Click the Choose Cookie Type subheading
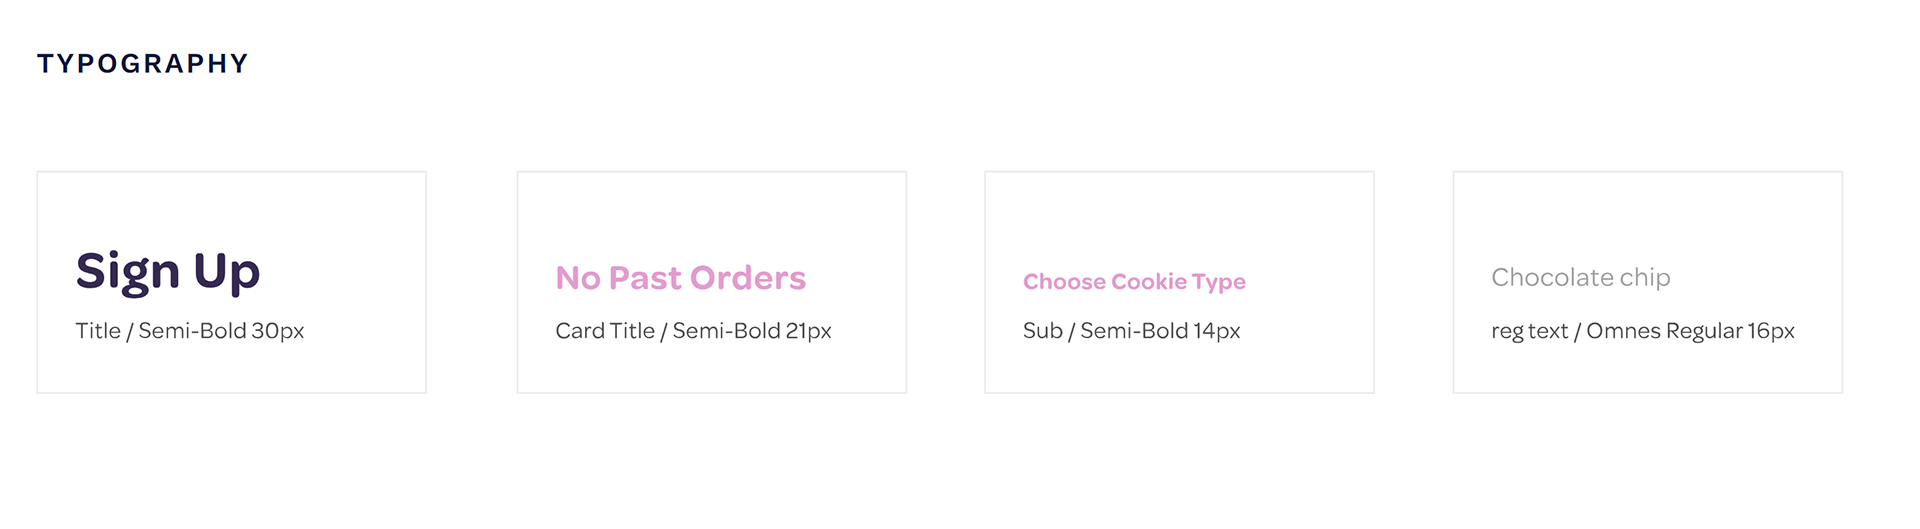Image resolution: width=1920 pixels, height=529 pixels. pos(1134,282)
